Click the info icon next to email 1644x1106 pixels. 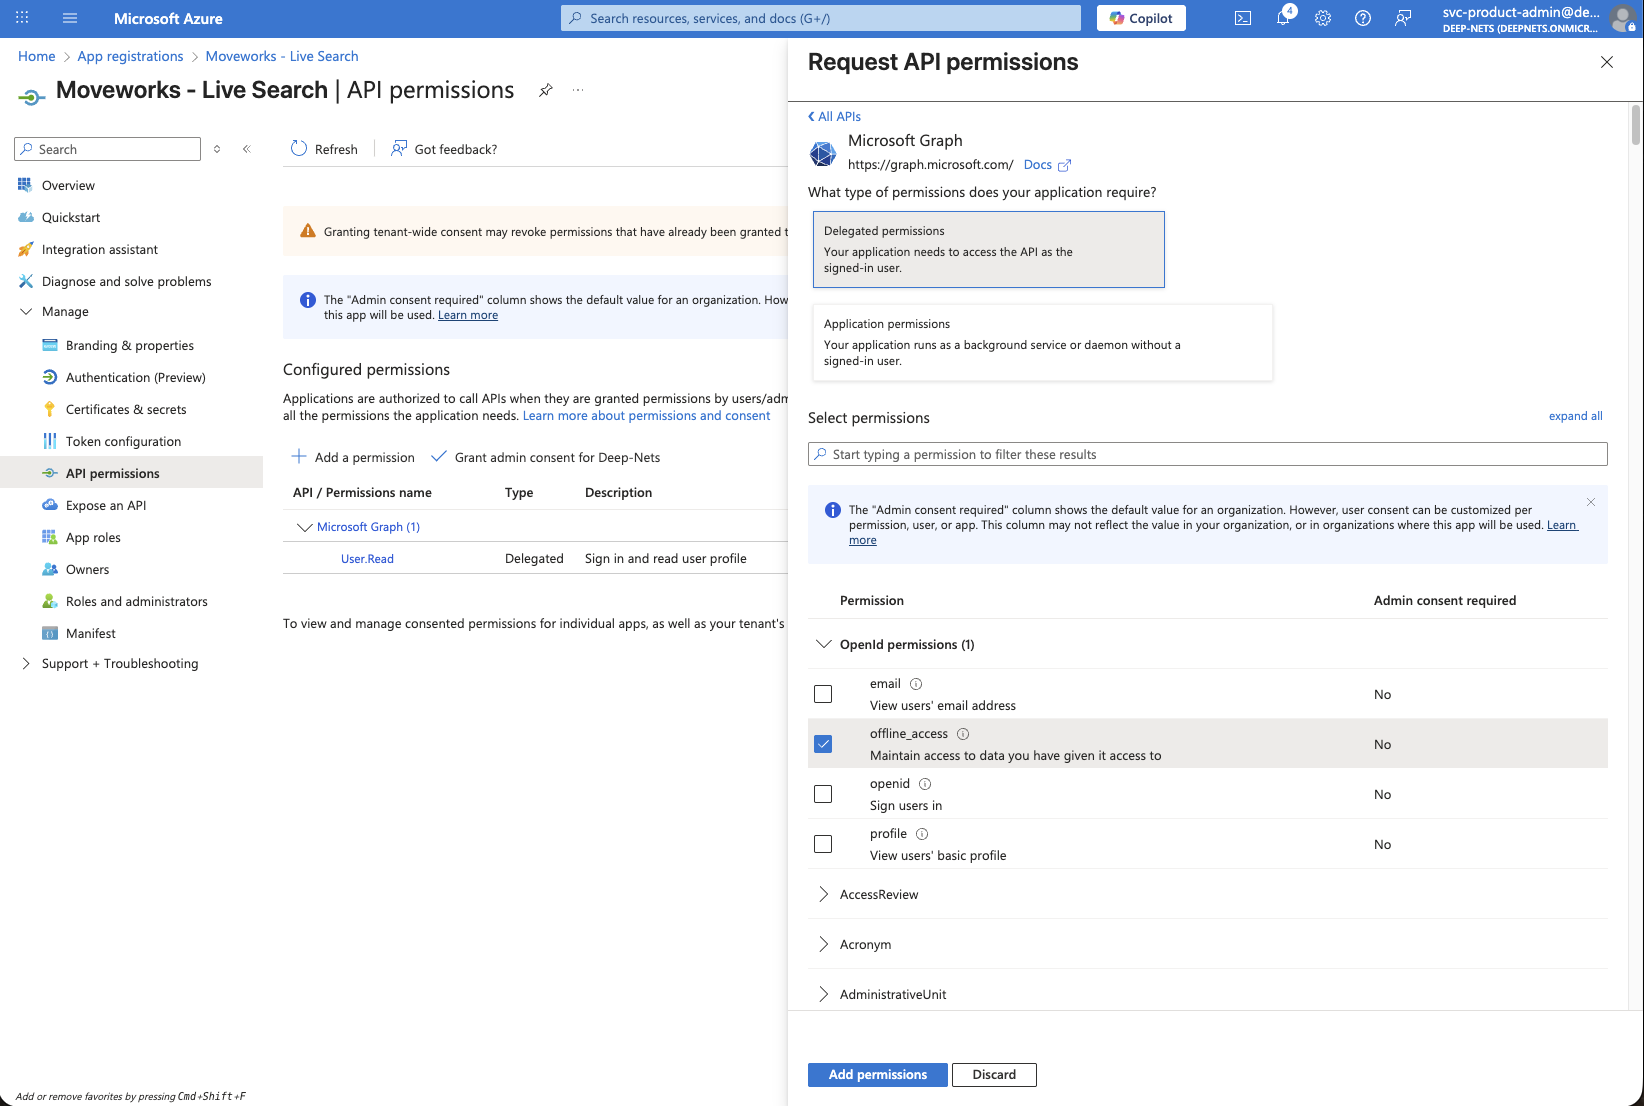pos(916,684)
